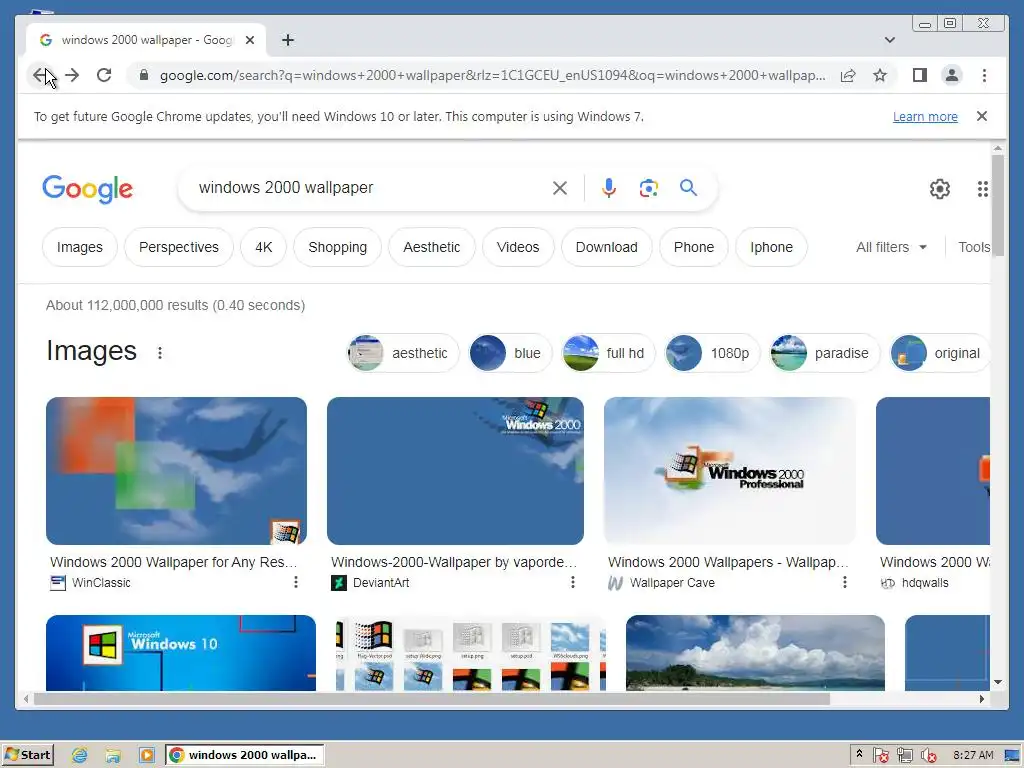Viewport: 1024px width, 768px height.
Task: Open the icon collection thumbnail
Action: (x=471, y=652)
